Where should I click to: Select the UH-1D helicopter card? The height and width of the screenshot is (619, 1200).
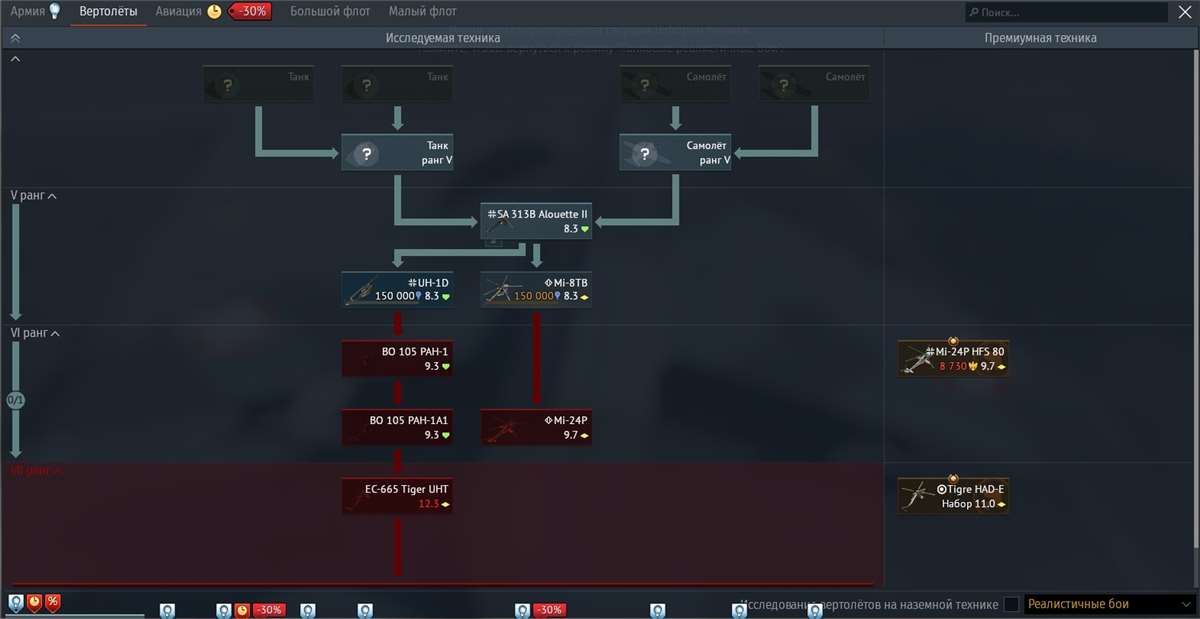(x=397, y=289)
